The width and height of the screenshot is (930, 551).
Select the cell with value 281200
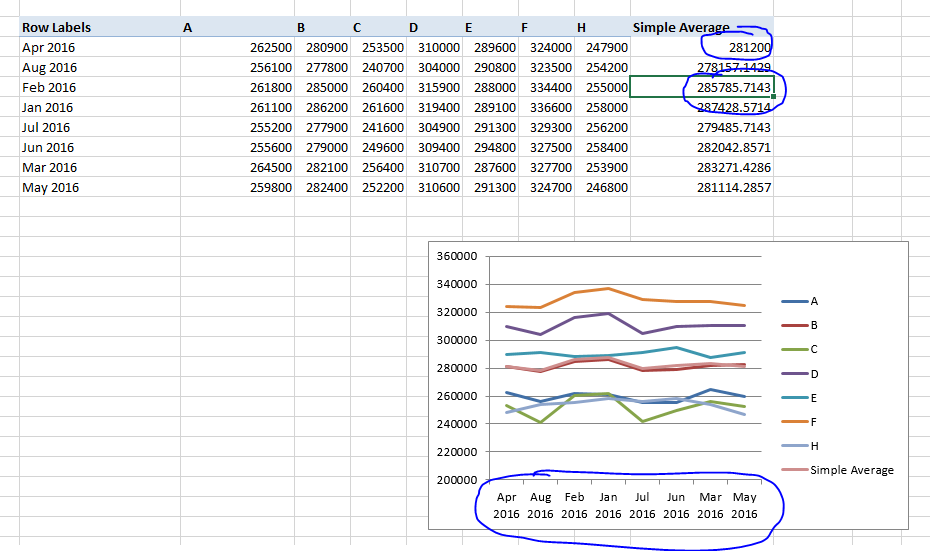click(749, 47)
